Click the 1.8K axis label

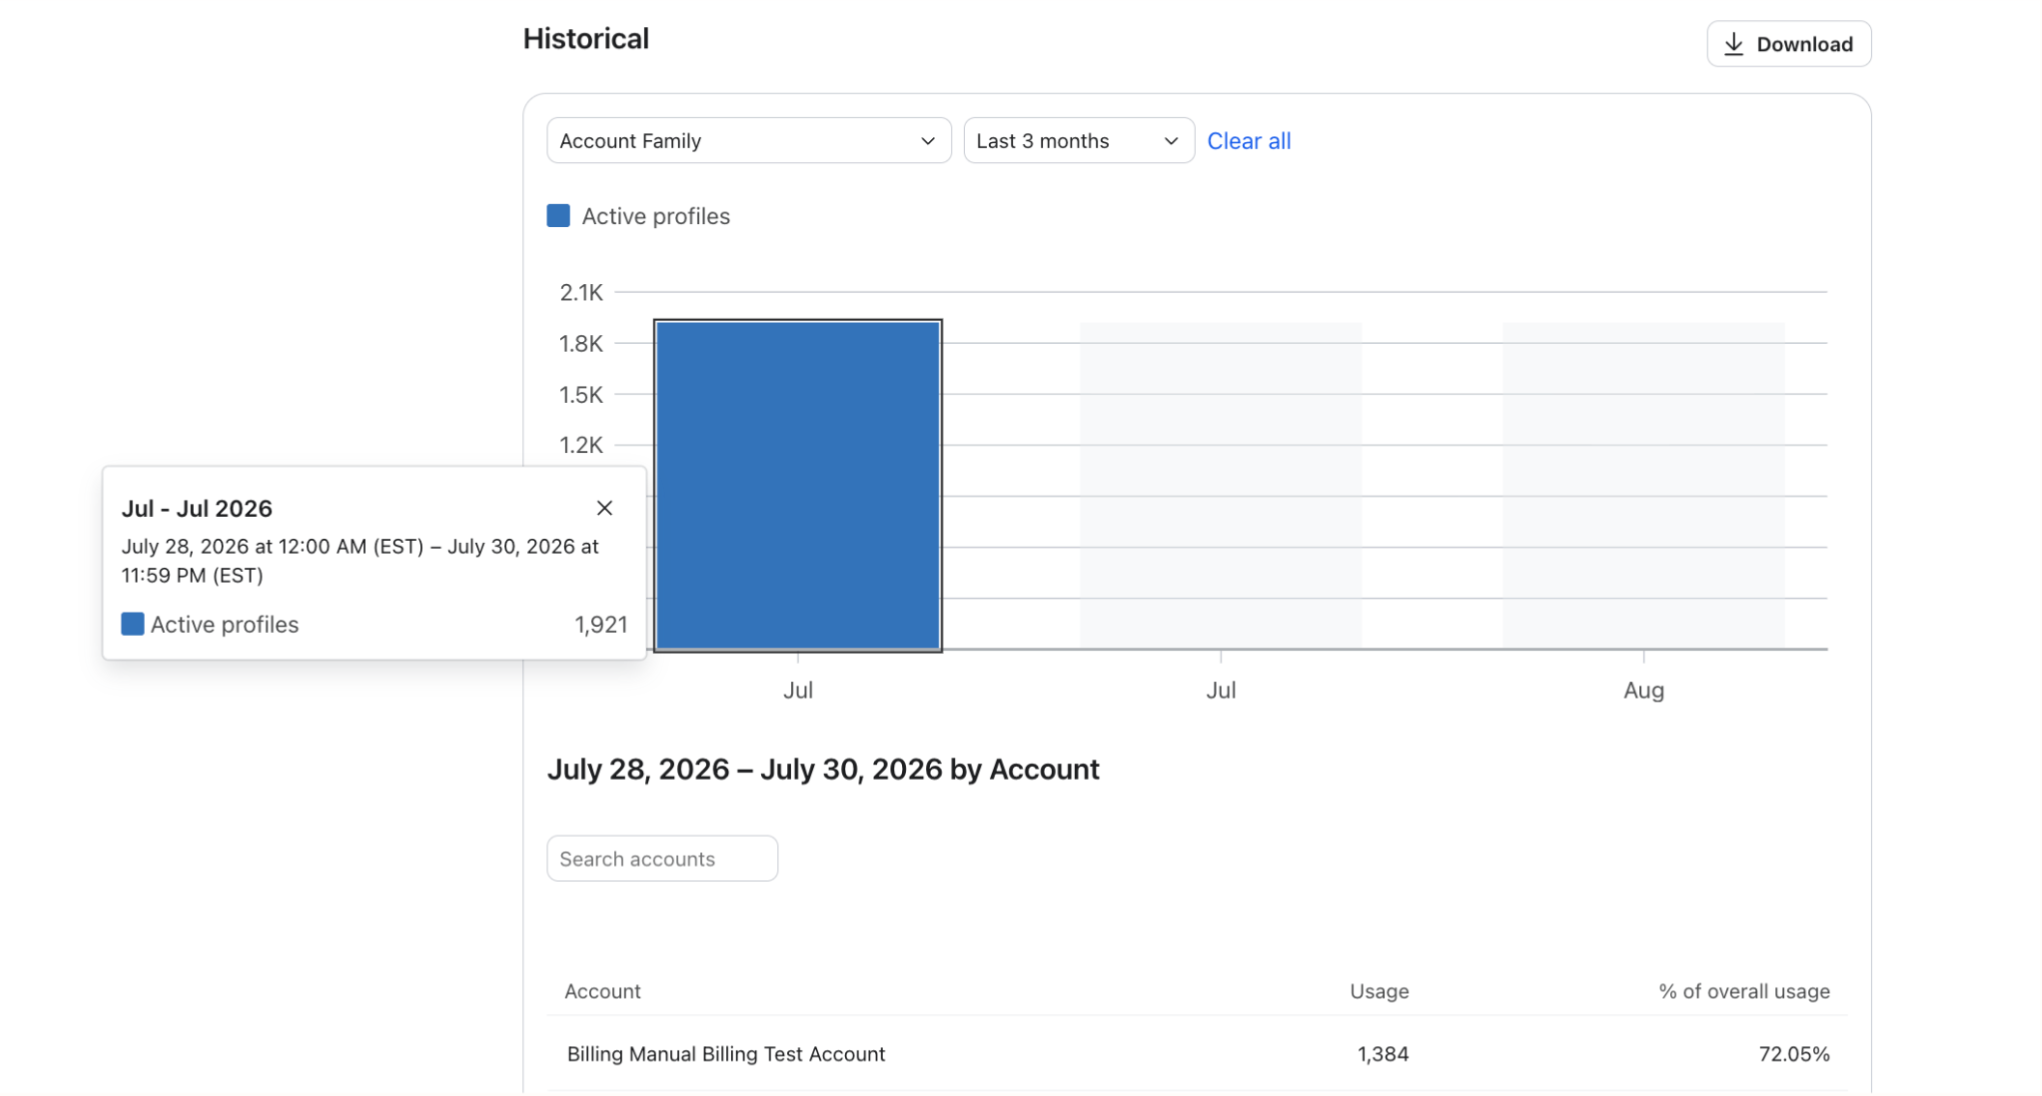(581, 344)
